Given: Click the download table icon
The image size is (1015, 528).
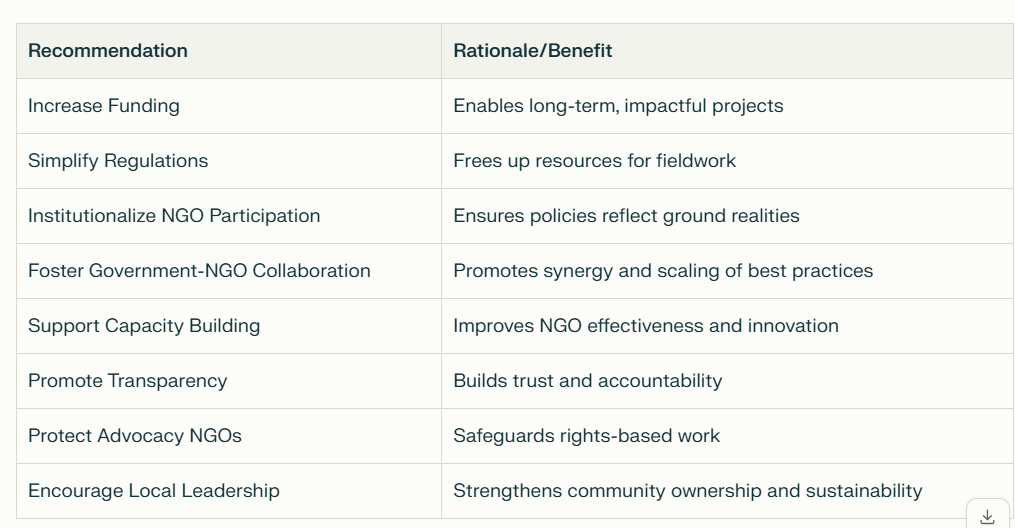Looking at the screenshot, I should coord(987,516).
